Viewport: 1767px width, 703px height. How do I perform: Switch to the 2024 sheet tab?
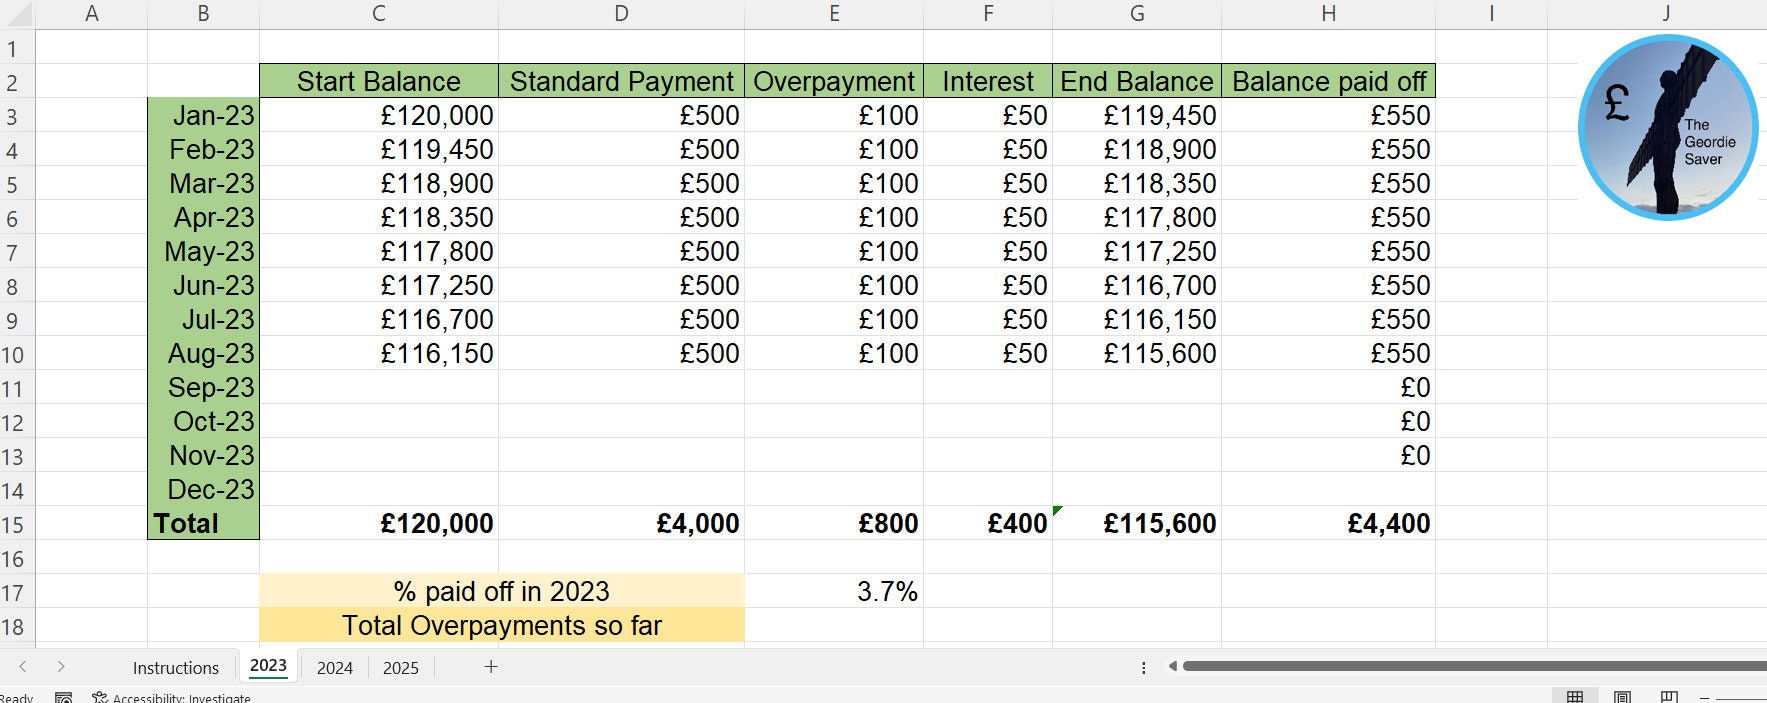pos(335,668)
